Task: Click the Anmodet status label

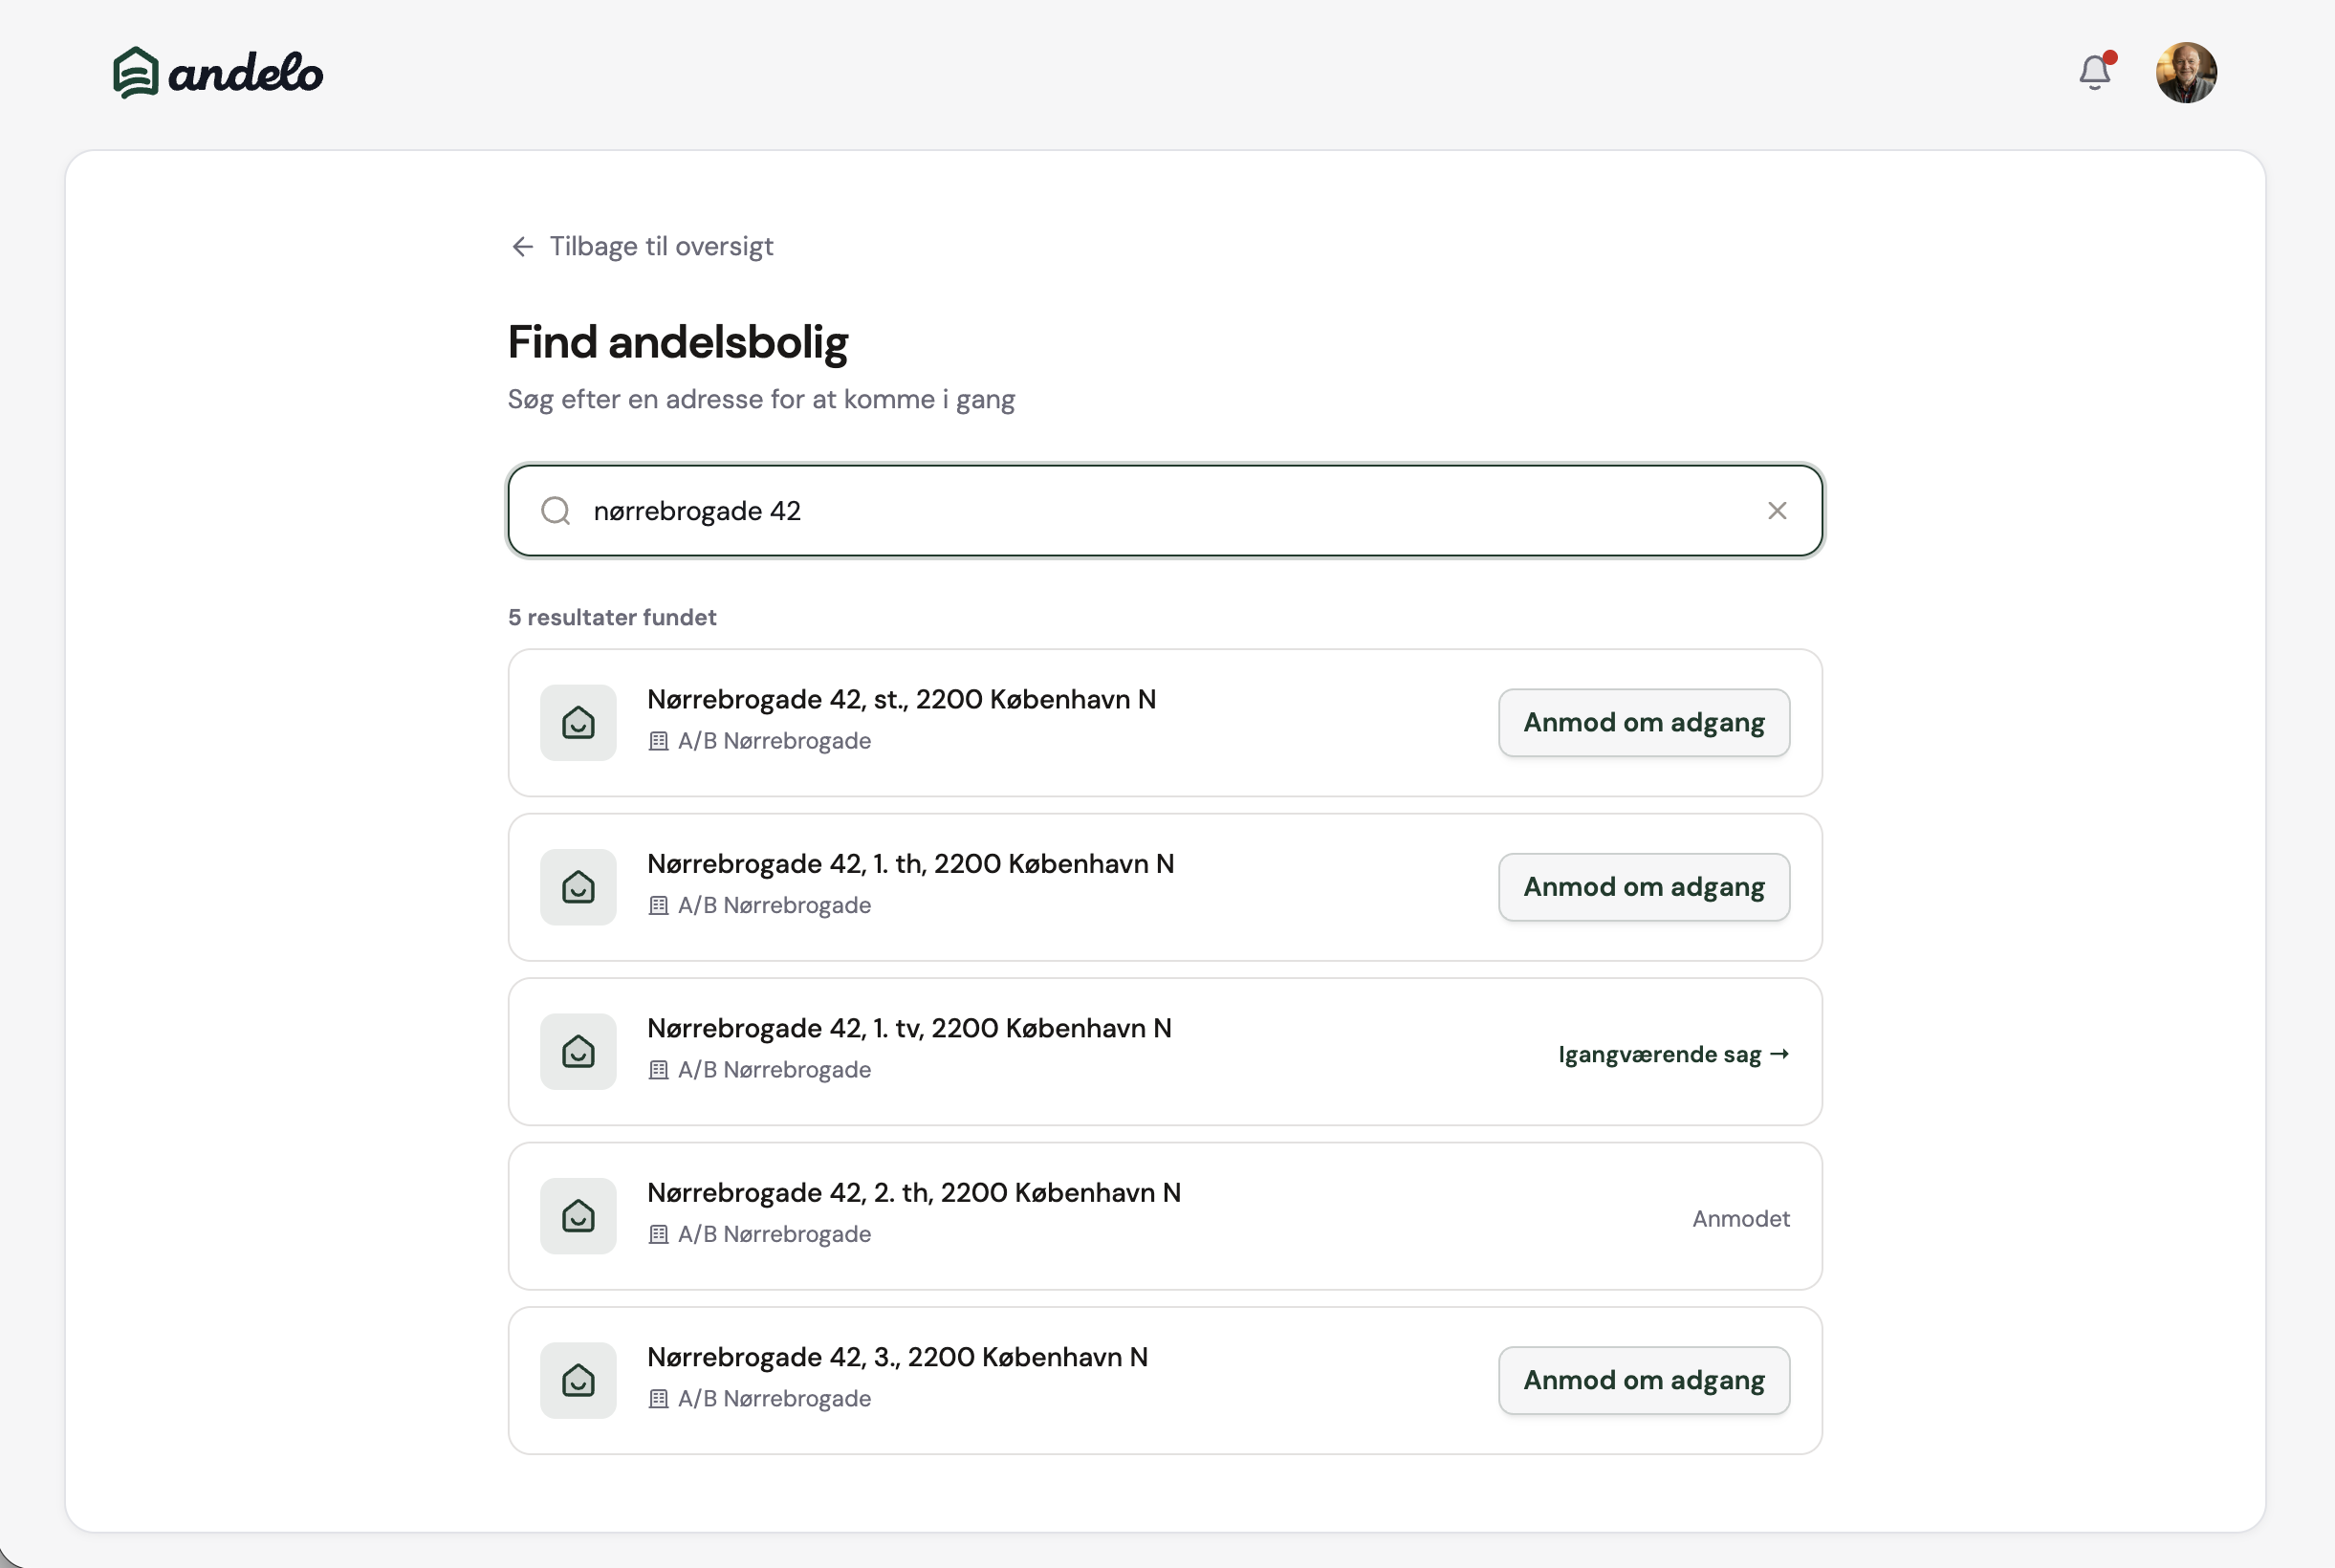Action: pyautogui.click(x=1740, y=1218)
